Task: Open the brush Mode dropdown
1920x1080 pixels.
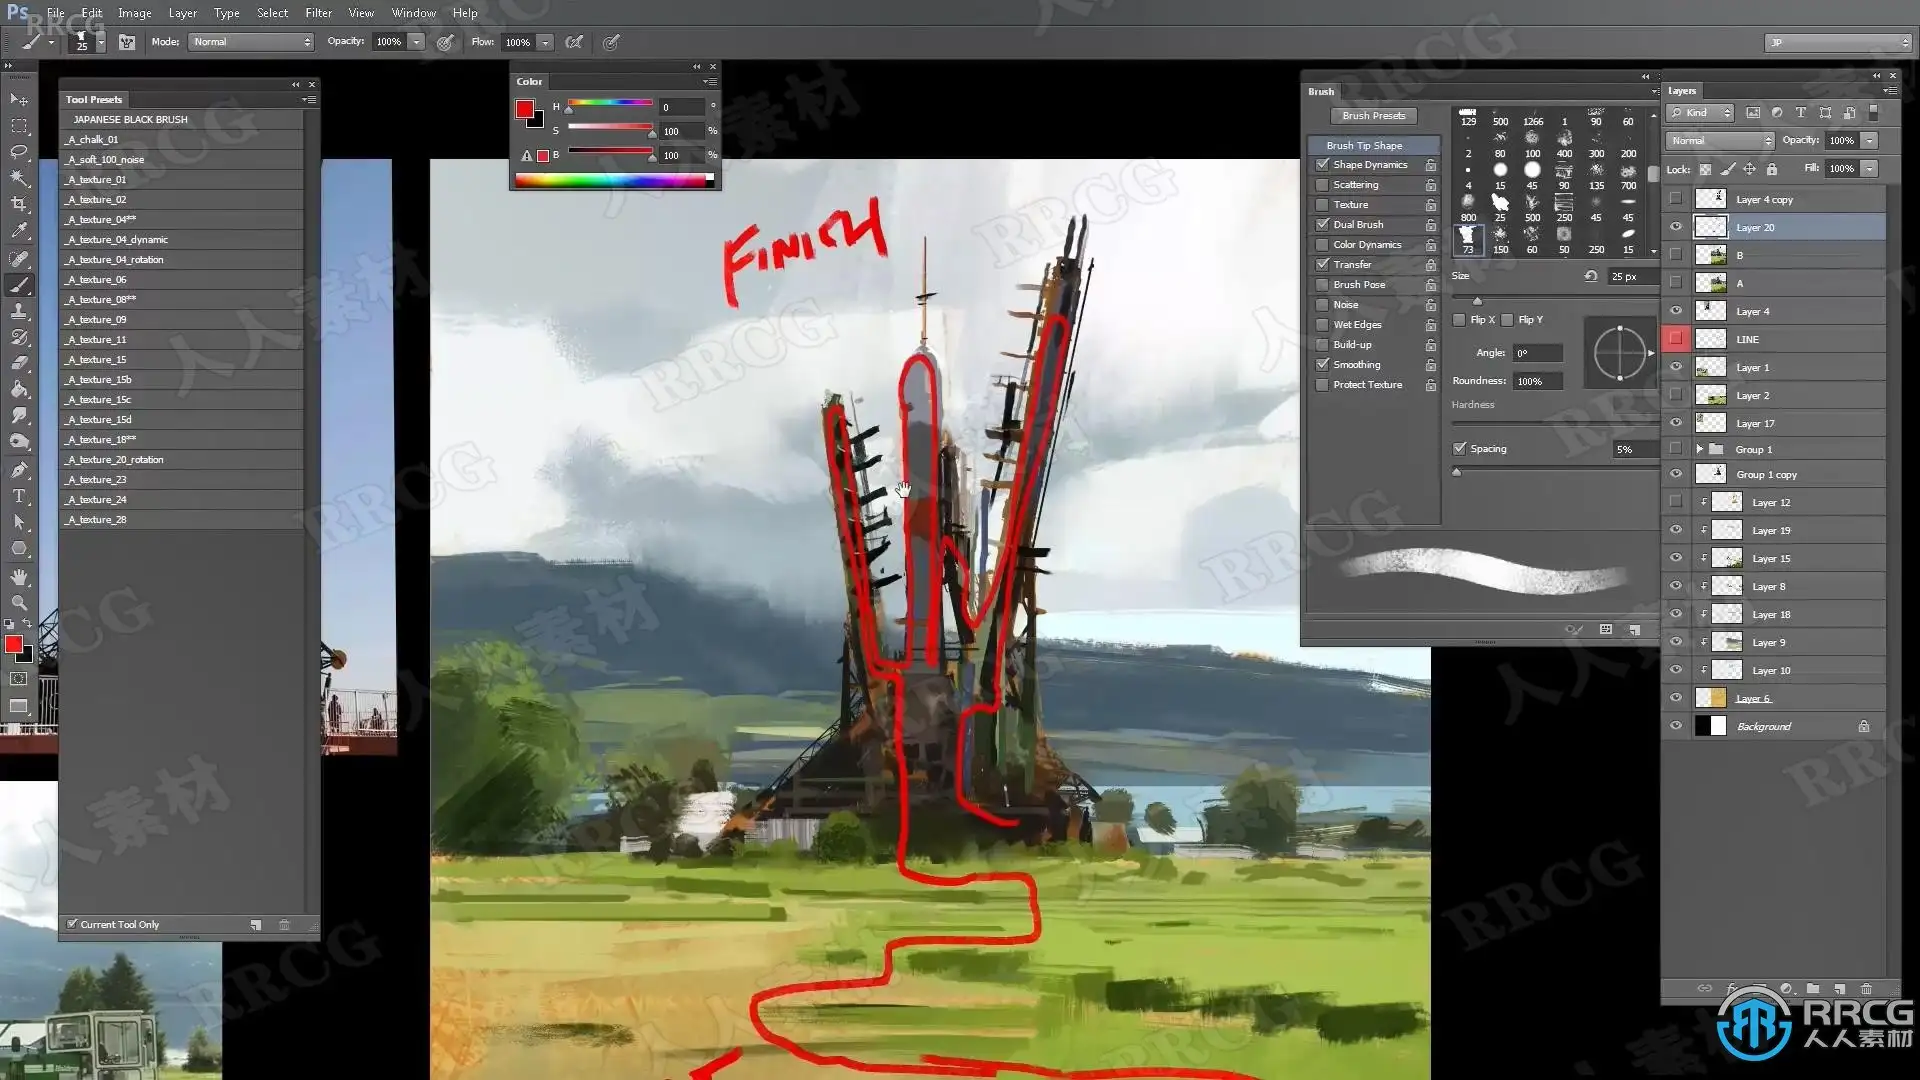Action: [x=251, y=42]
